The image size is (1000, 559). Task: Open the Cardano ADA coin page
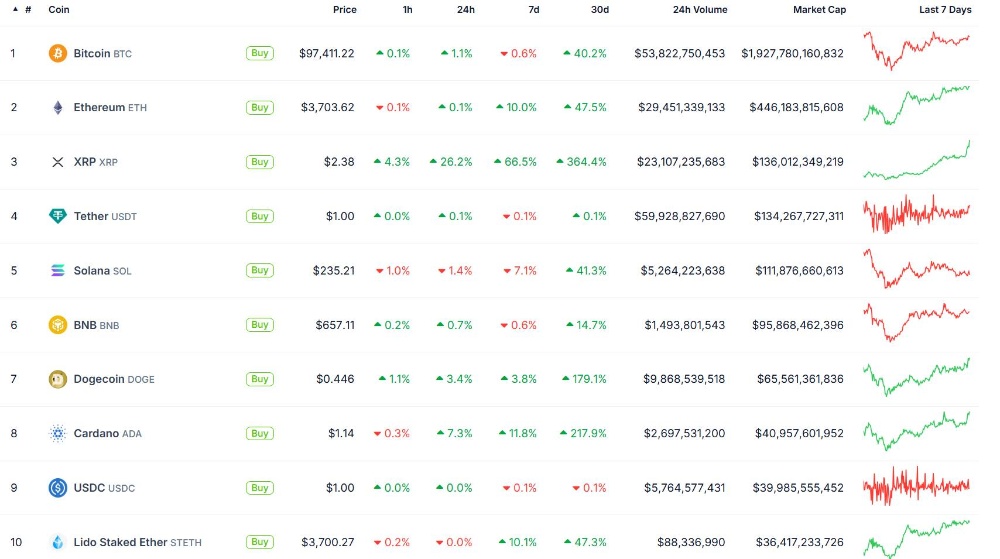(x=108, y=433)
